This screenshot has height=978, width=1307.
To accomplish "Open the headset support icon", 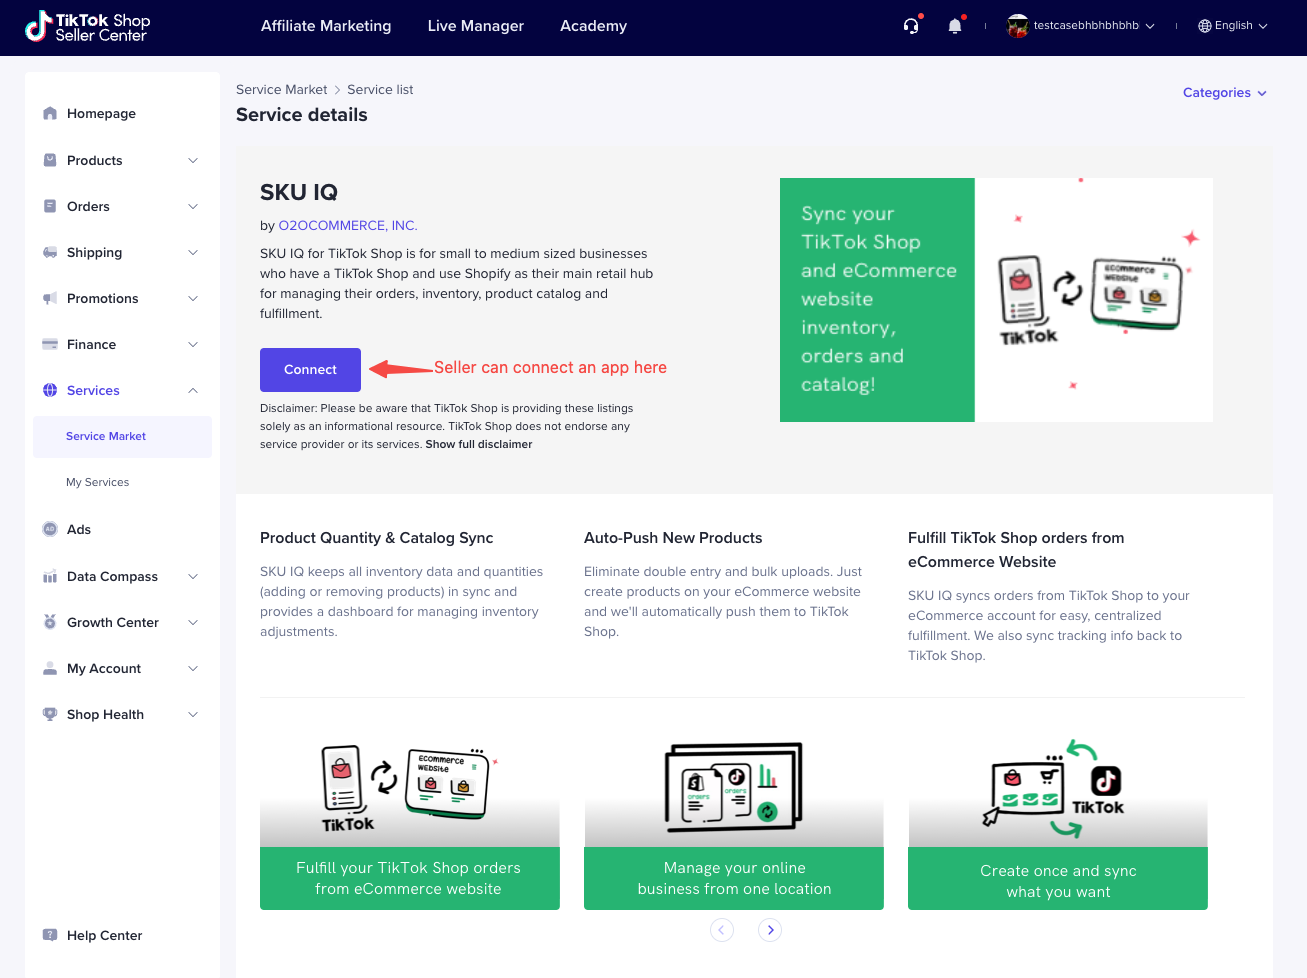I will point(911,26).
